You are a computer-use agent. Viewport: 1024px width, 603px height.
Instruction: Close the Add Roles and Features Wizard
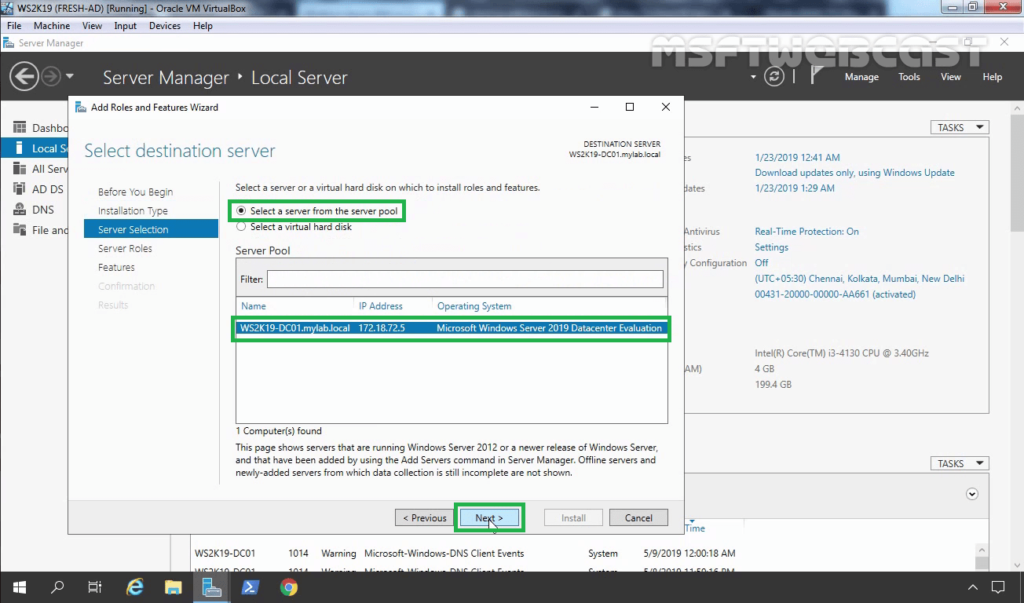(665, 107)
